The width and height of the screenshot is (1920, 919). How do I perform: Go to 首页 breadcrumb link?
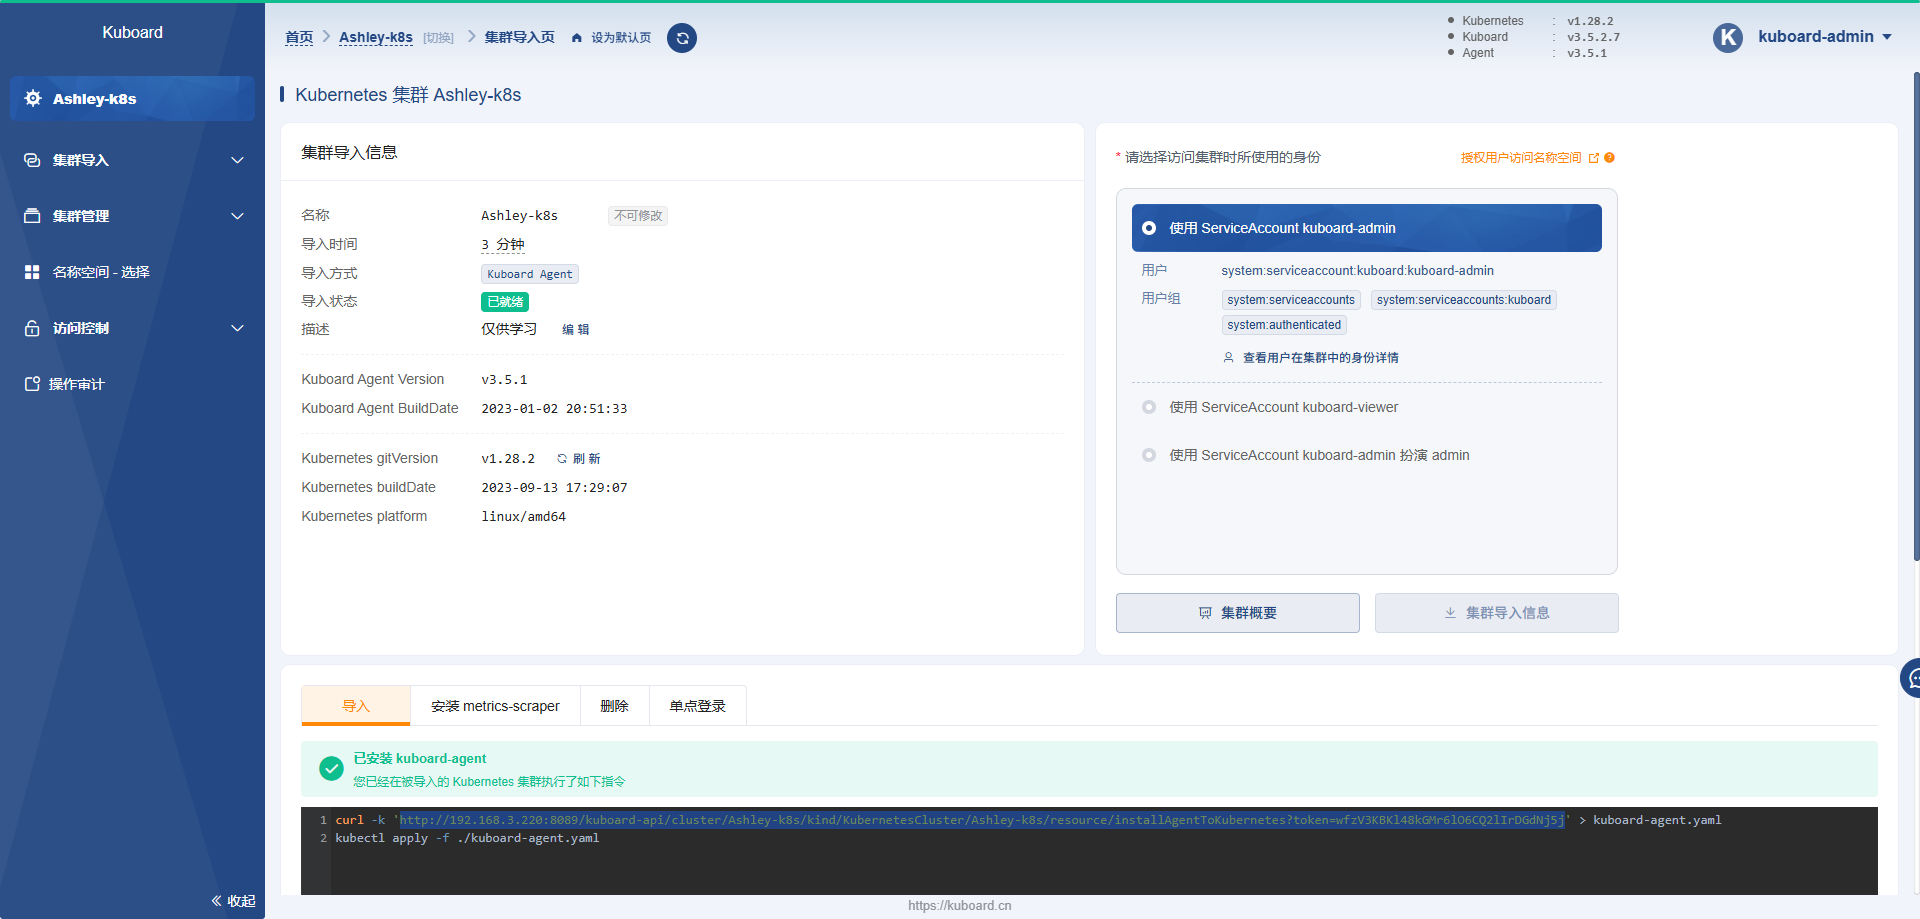pyautogui.click(x=299, y=37)
